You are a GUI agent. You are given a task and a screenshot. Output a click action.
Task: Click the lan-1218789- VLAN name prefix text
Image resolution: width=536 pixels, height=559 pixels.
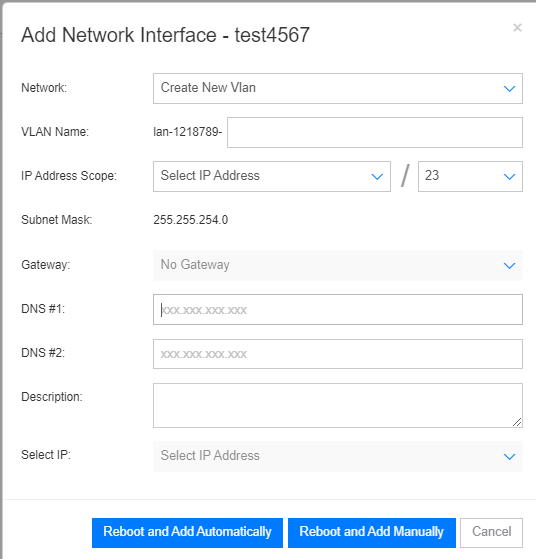pos(188,132)
